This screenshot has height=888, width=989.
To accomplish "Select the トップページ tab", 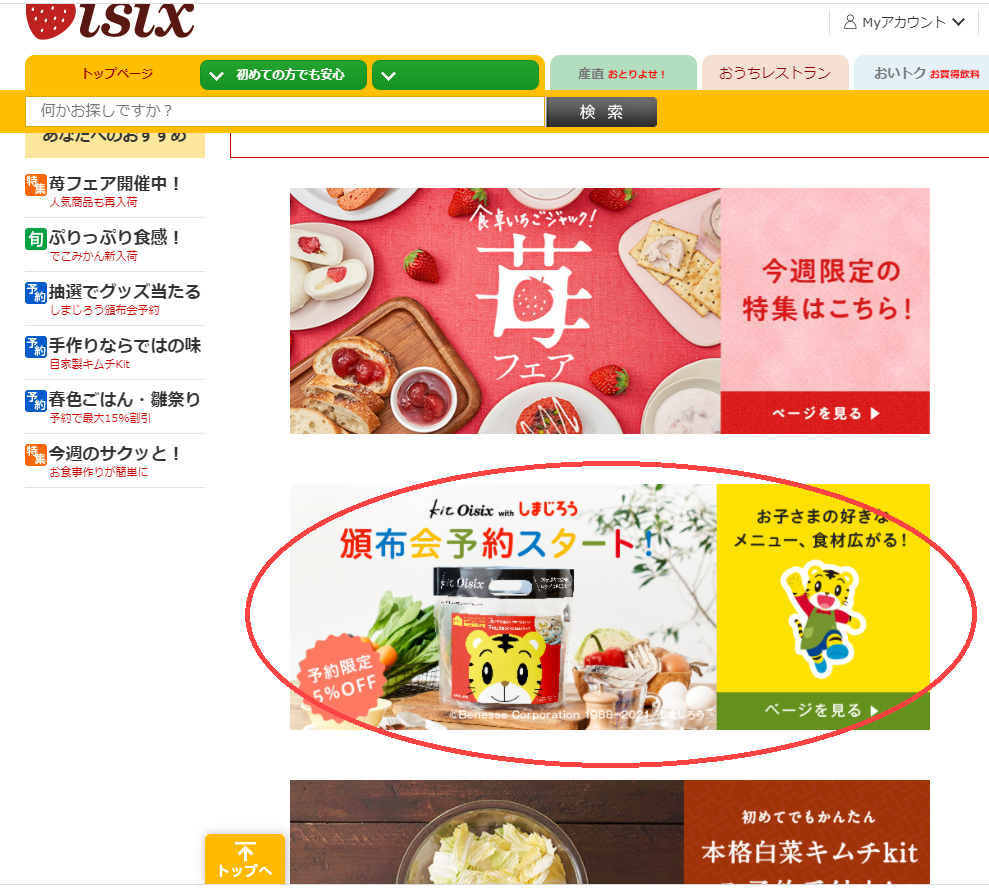I will (117, 74).
